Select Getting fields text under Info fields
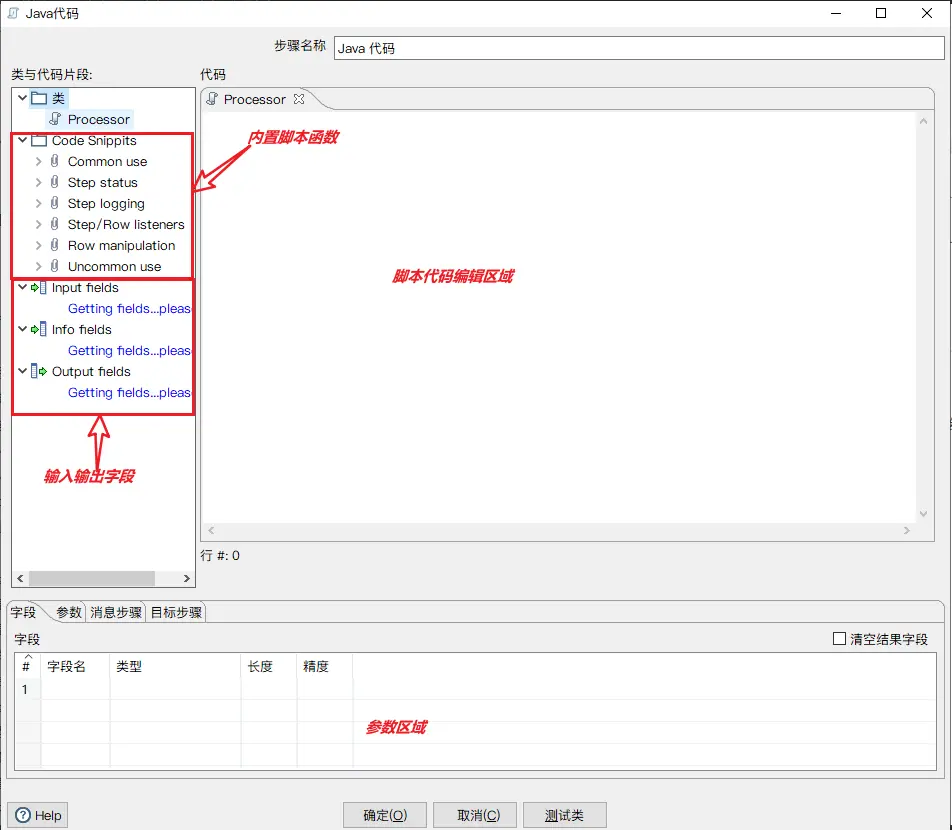This screenshot has width=952, height=830. tap(129, 350)
